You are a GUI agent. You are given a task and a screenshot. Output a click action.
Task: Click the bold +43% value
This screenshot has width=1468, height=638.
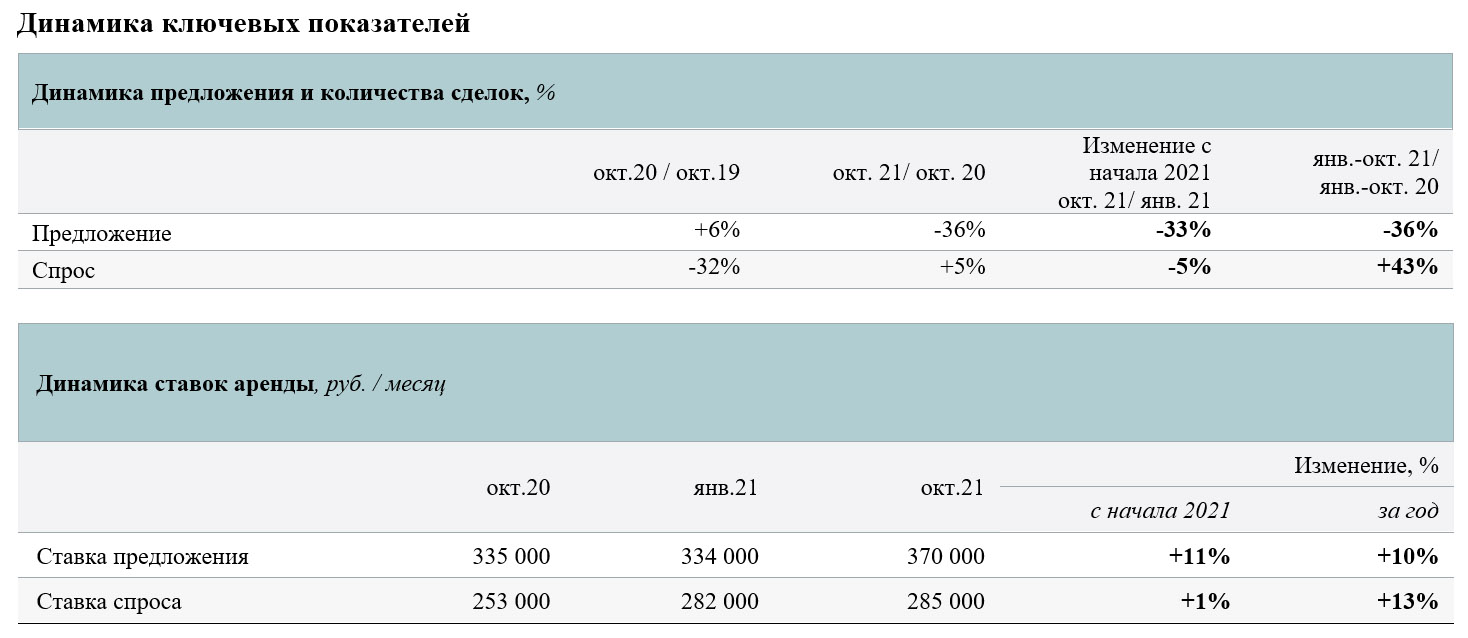(1407, 267)
